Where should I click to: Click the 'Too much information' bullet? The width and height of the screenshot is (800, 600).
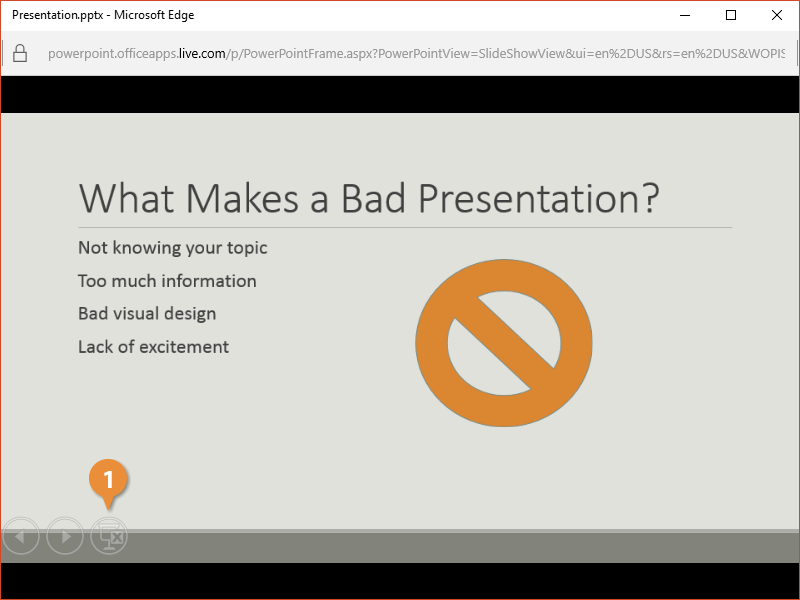167,281
